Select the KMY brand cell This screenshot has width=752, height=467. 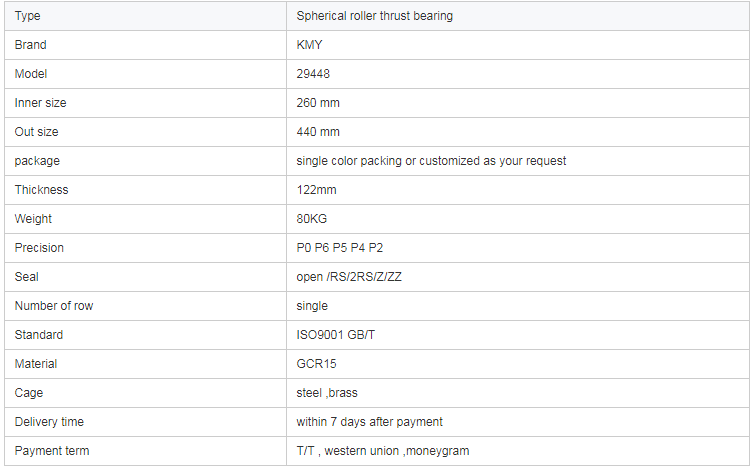point(309,45)
